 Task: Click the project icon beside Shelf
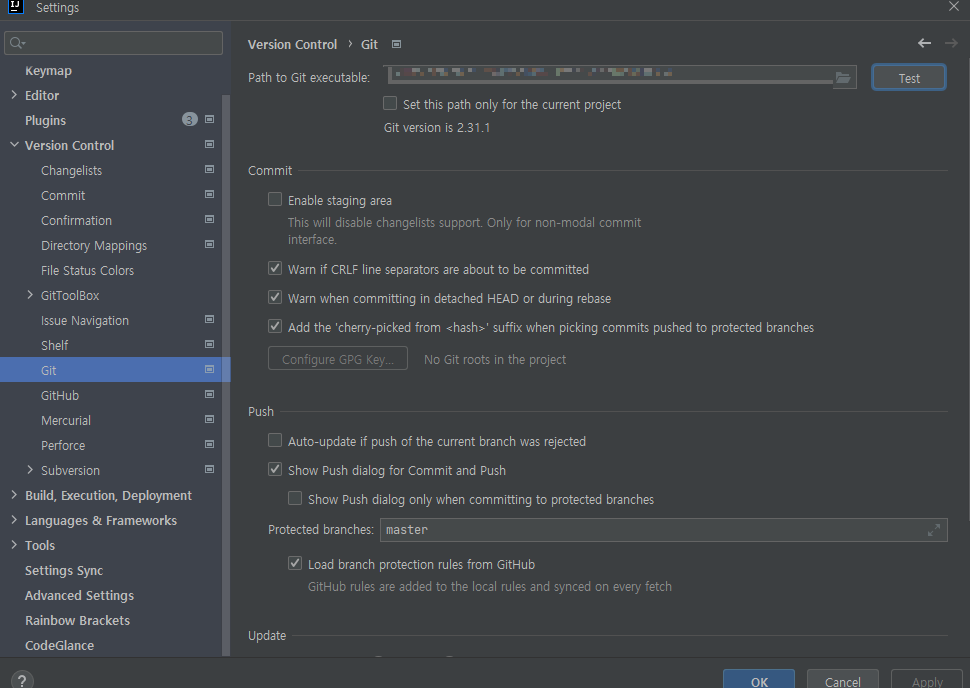coord(210,344)
